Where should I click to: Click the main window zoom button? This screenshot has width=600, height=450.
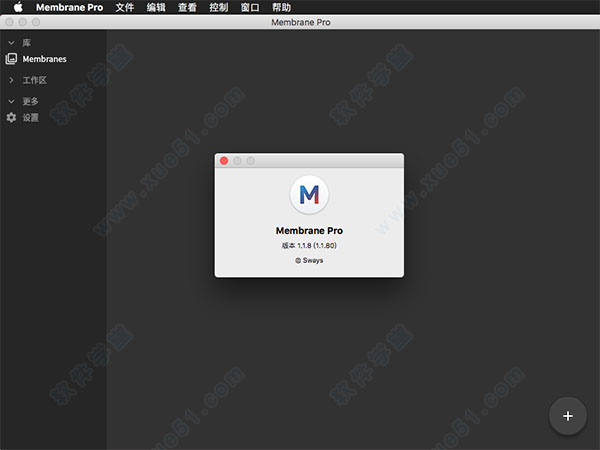click(x=36, y=22)
